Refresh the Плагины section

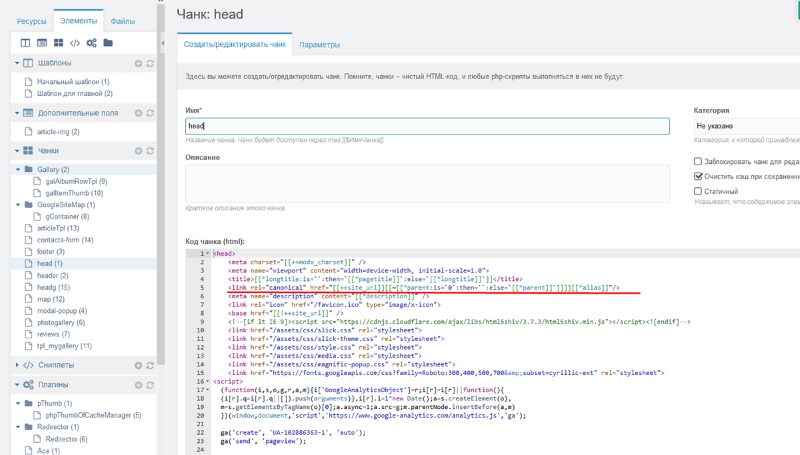tap(150, 385)
